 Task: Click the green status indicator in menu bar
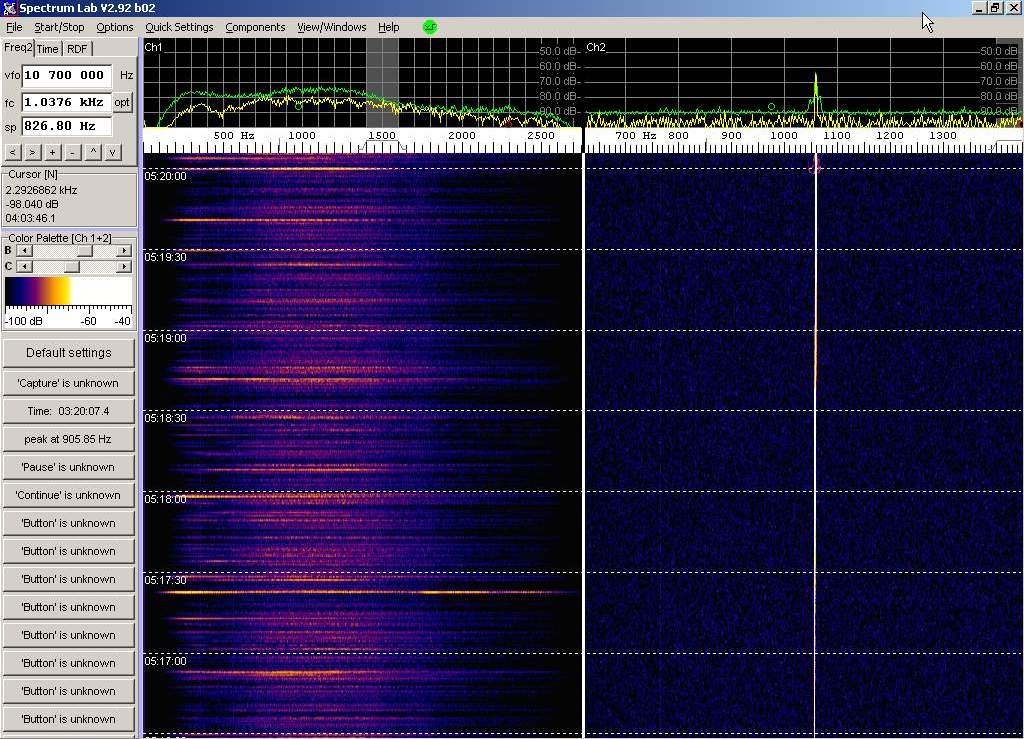(430, 27)
